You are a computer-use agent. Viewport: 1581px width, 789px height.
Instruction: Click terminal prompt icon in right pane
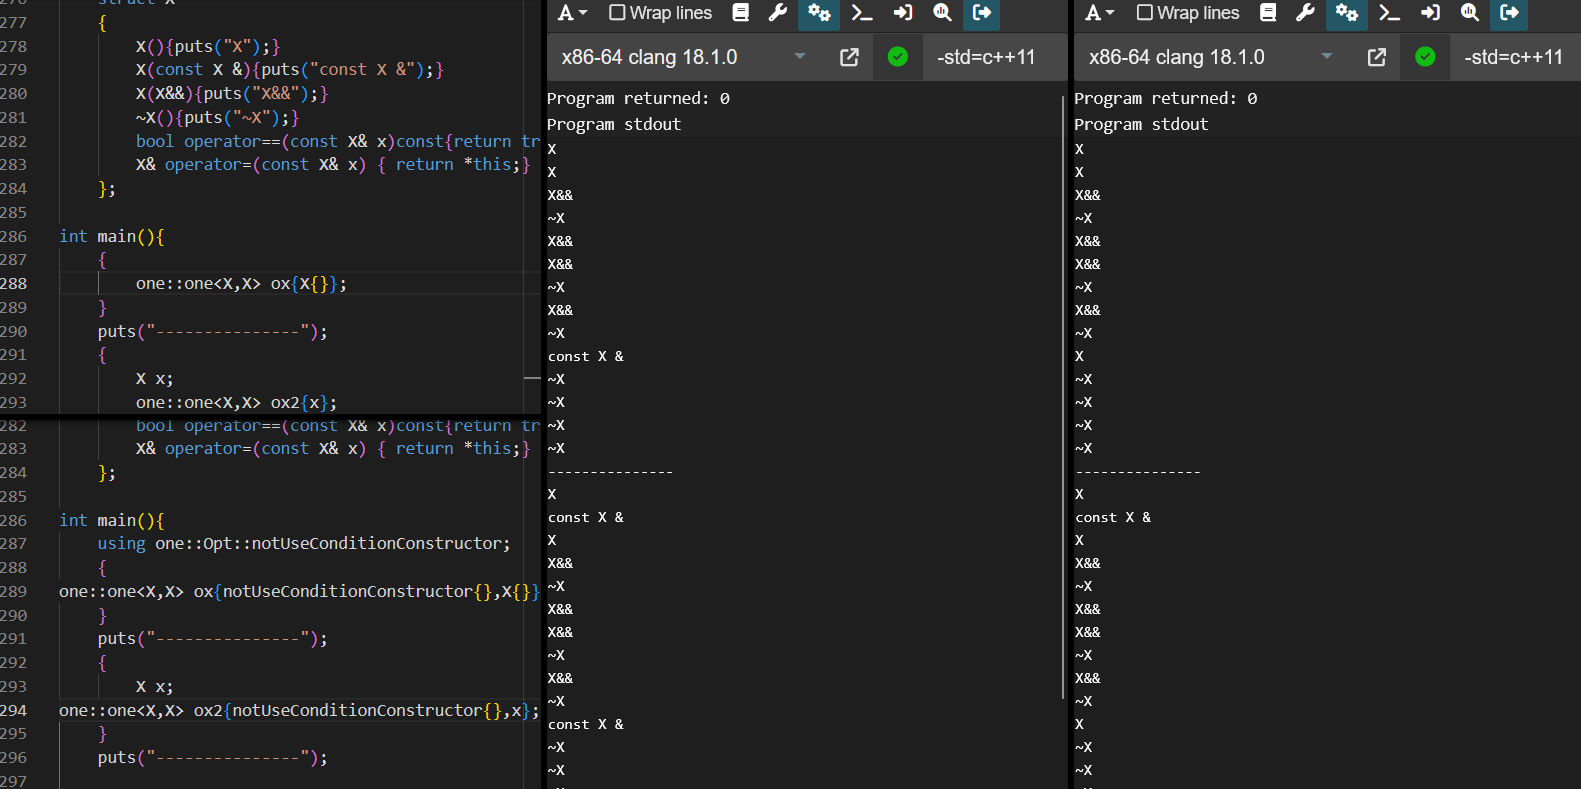pos(1389,13)
